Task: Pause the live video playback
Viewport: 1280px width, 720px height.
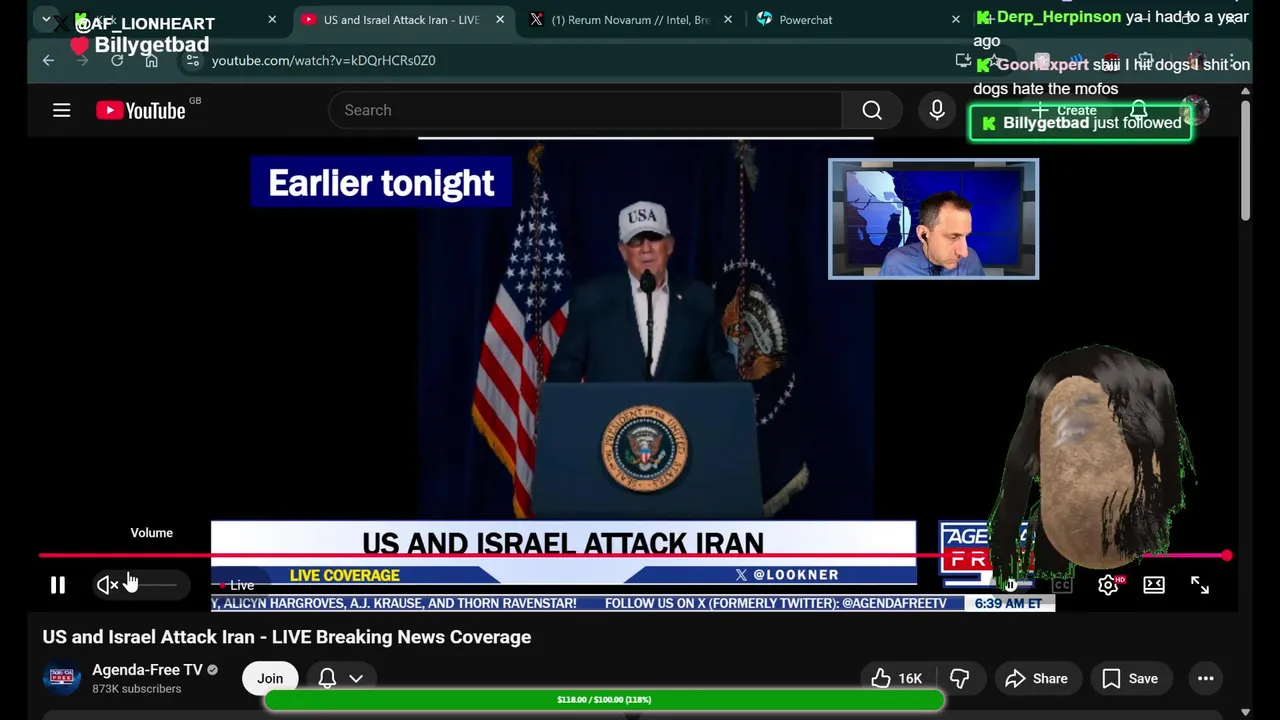Action: (57, 585)
